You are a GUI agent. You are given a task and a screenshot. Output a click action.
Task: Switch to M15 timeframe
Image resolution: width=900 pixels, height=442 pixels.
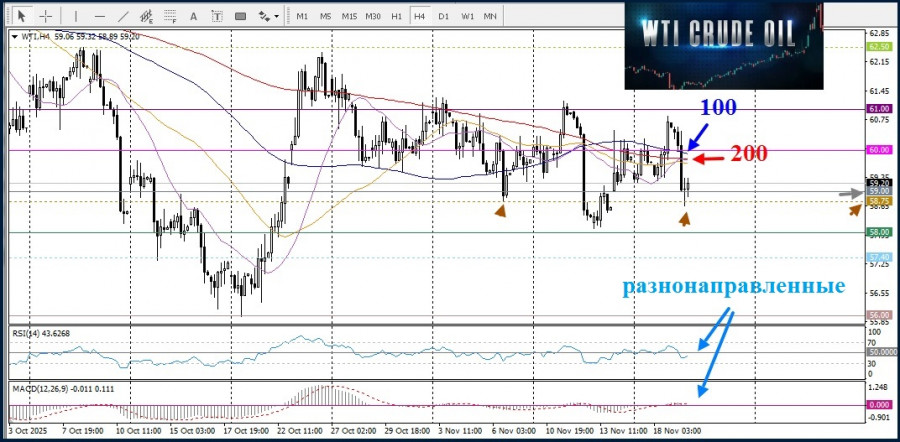point(349,16)
